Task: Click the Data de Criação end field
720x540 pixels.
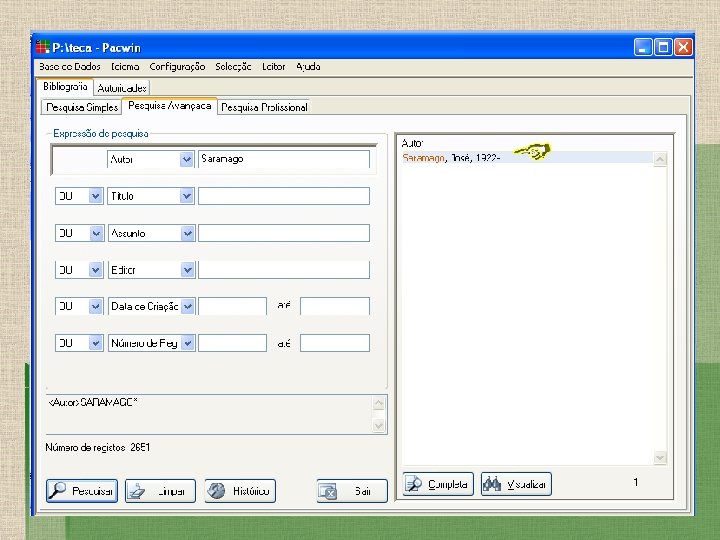Action: coord(335,306)
